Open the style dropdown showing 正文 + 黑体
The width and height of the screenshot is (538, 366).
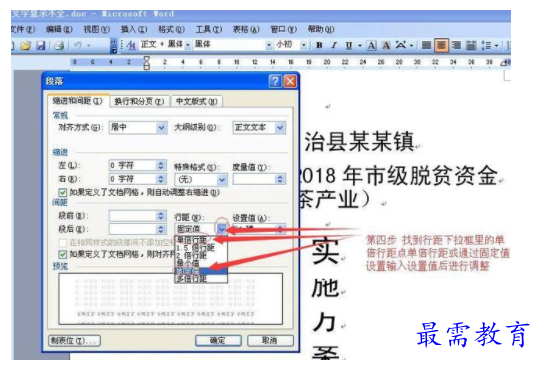click(188, 45)
